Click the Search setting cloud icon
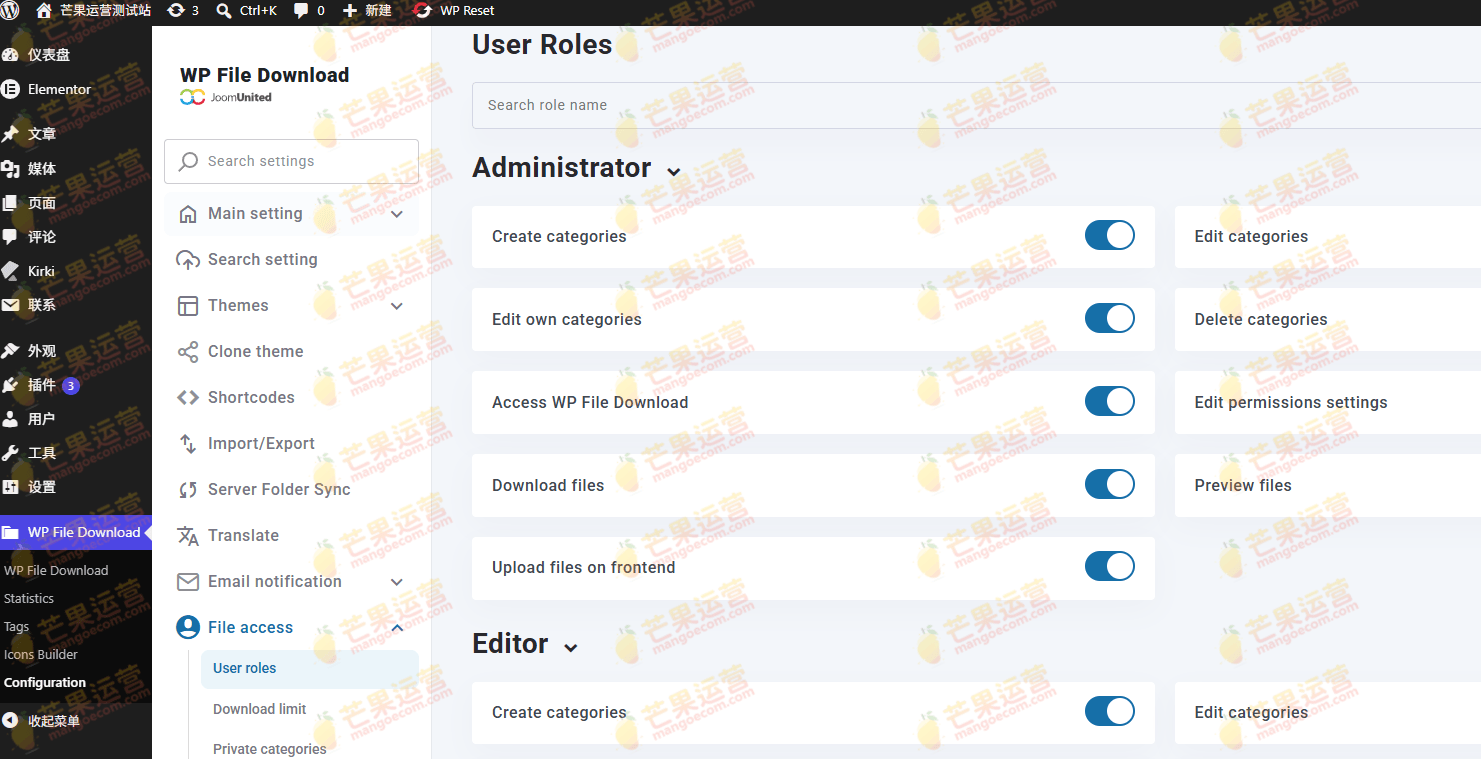The width and height of the screenshot is (1481, 759). click(188, 260)
